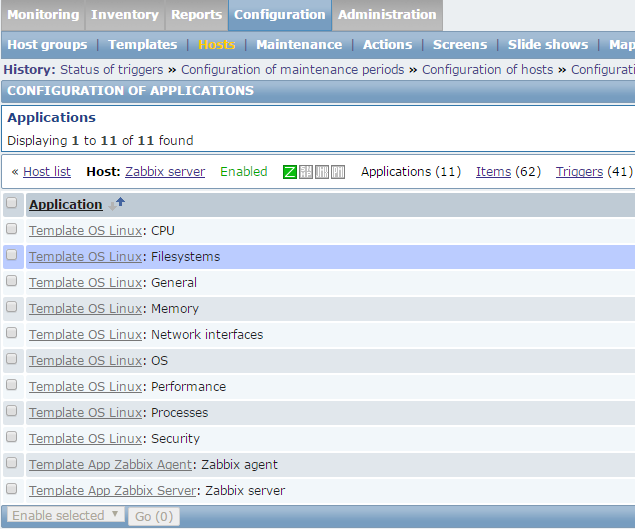Click the Enabled status link

tap(244, 172)
